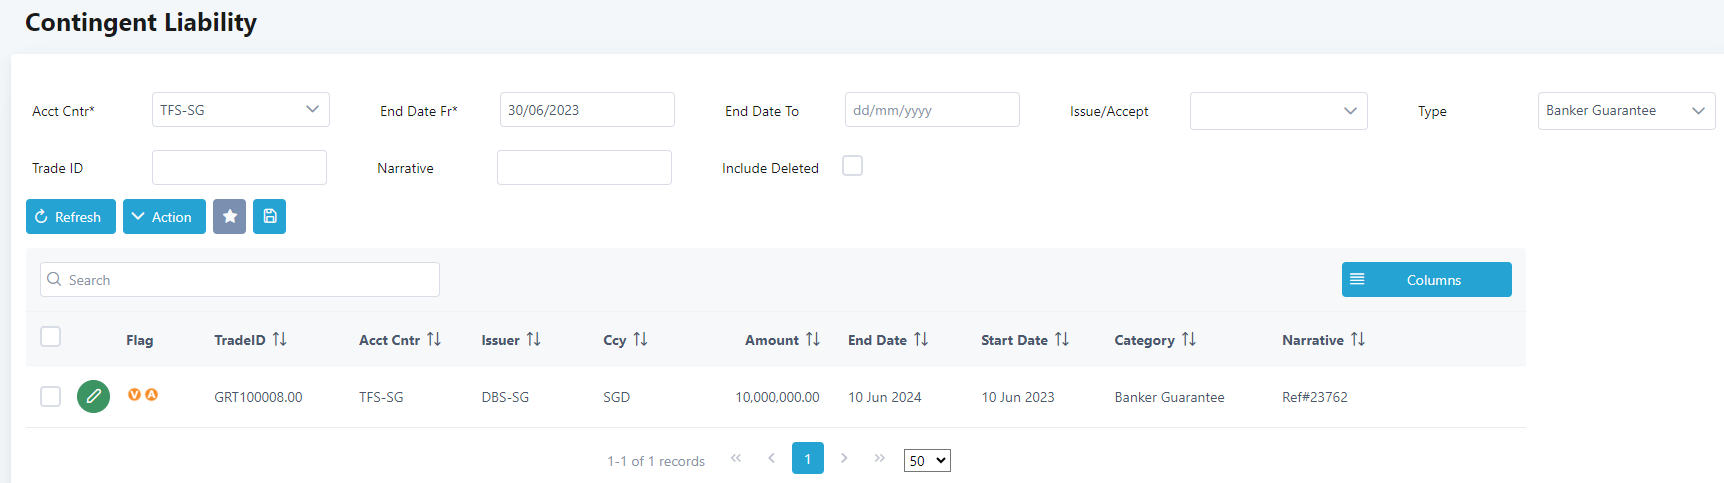
Task: Sort by Narrative column arrows
Action: [x=1357, y=340]
